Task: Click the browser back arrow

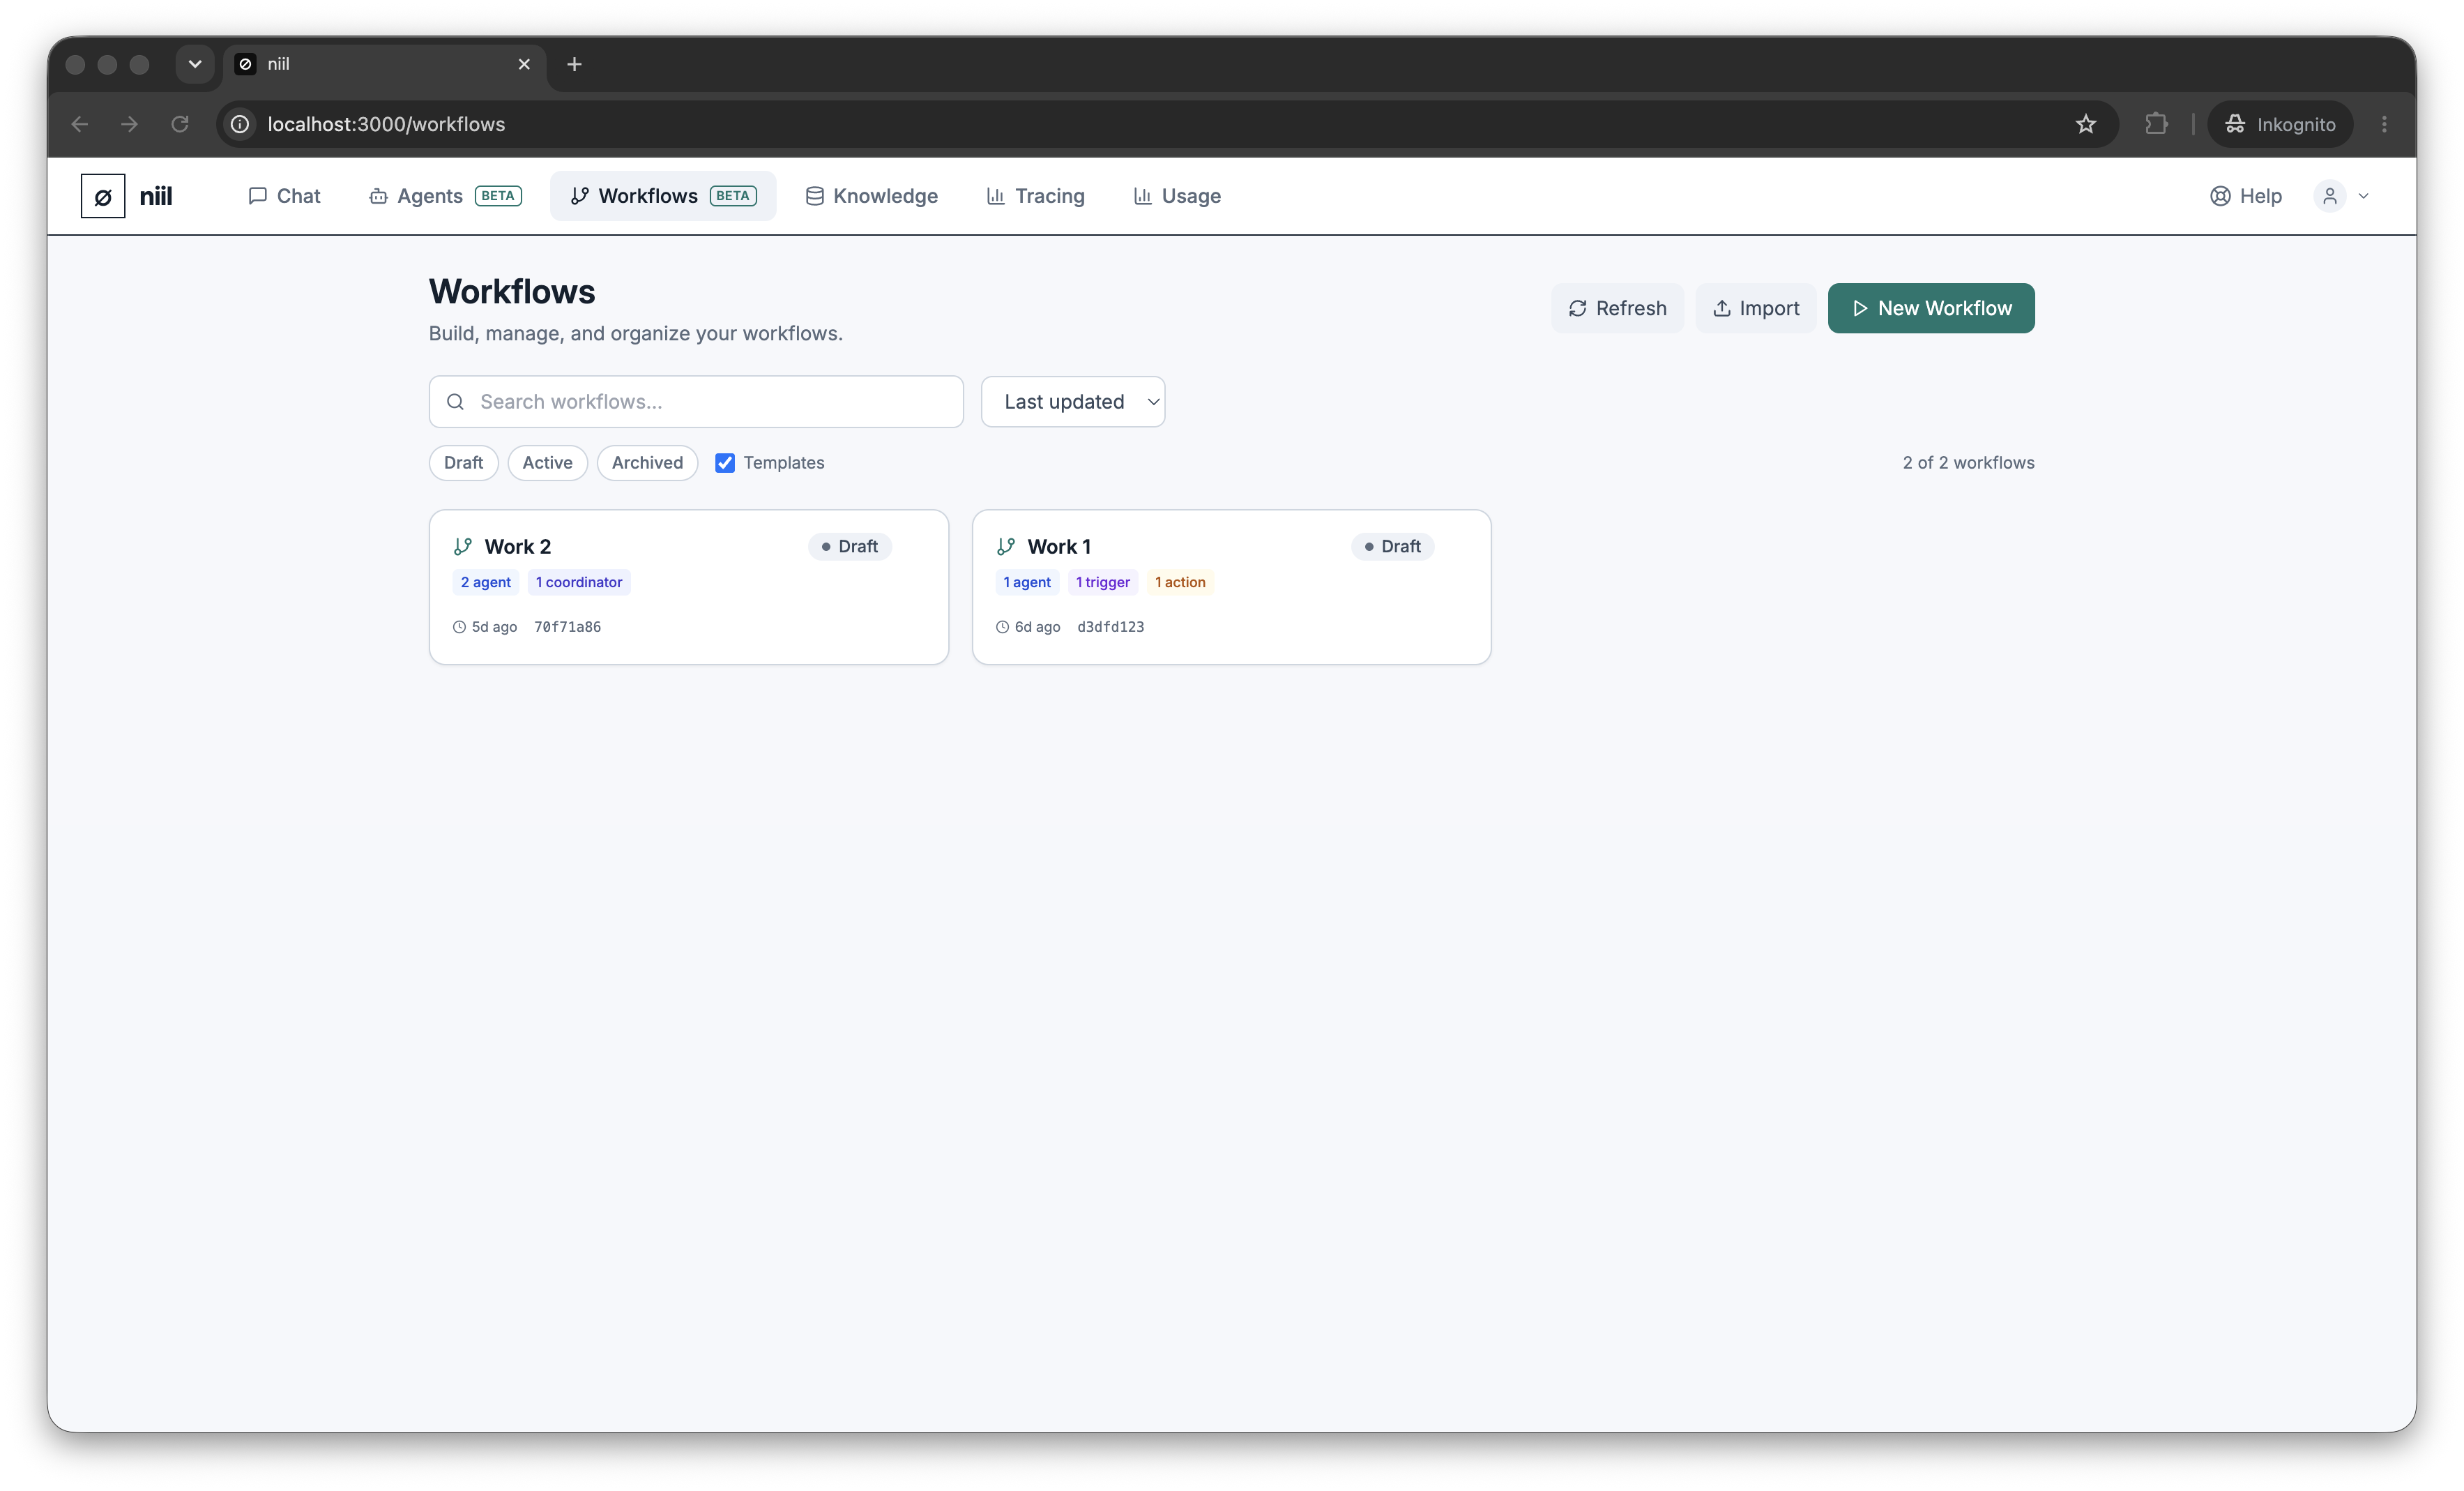Action: click(x=80, y=124)
